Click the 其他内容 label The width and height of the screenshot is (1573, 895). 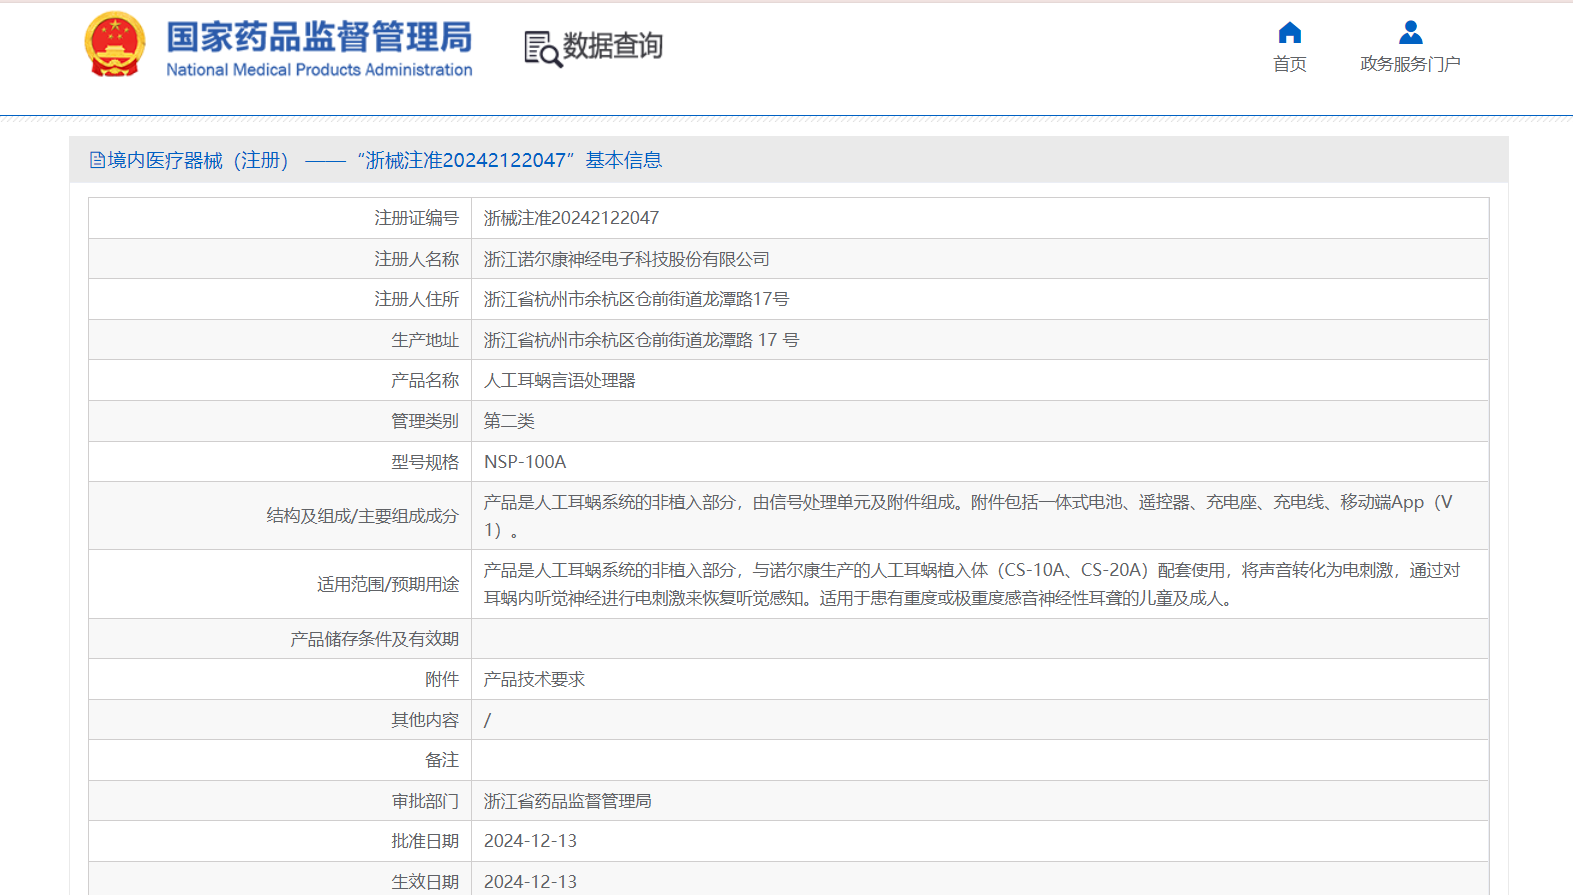(425, 720)
